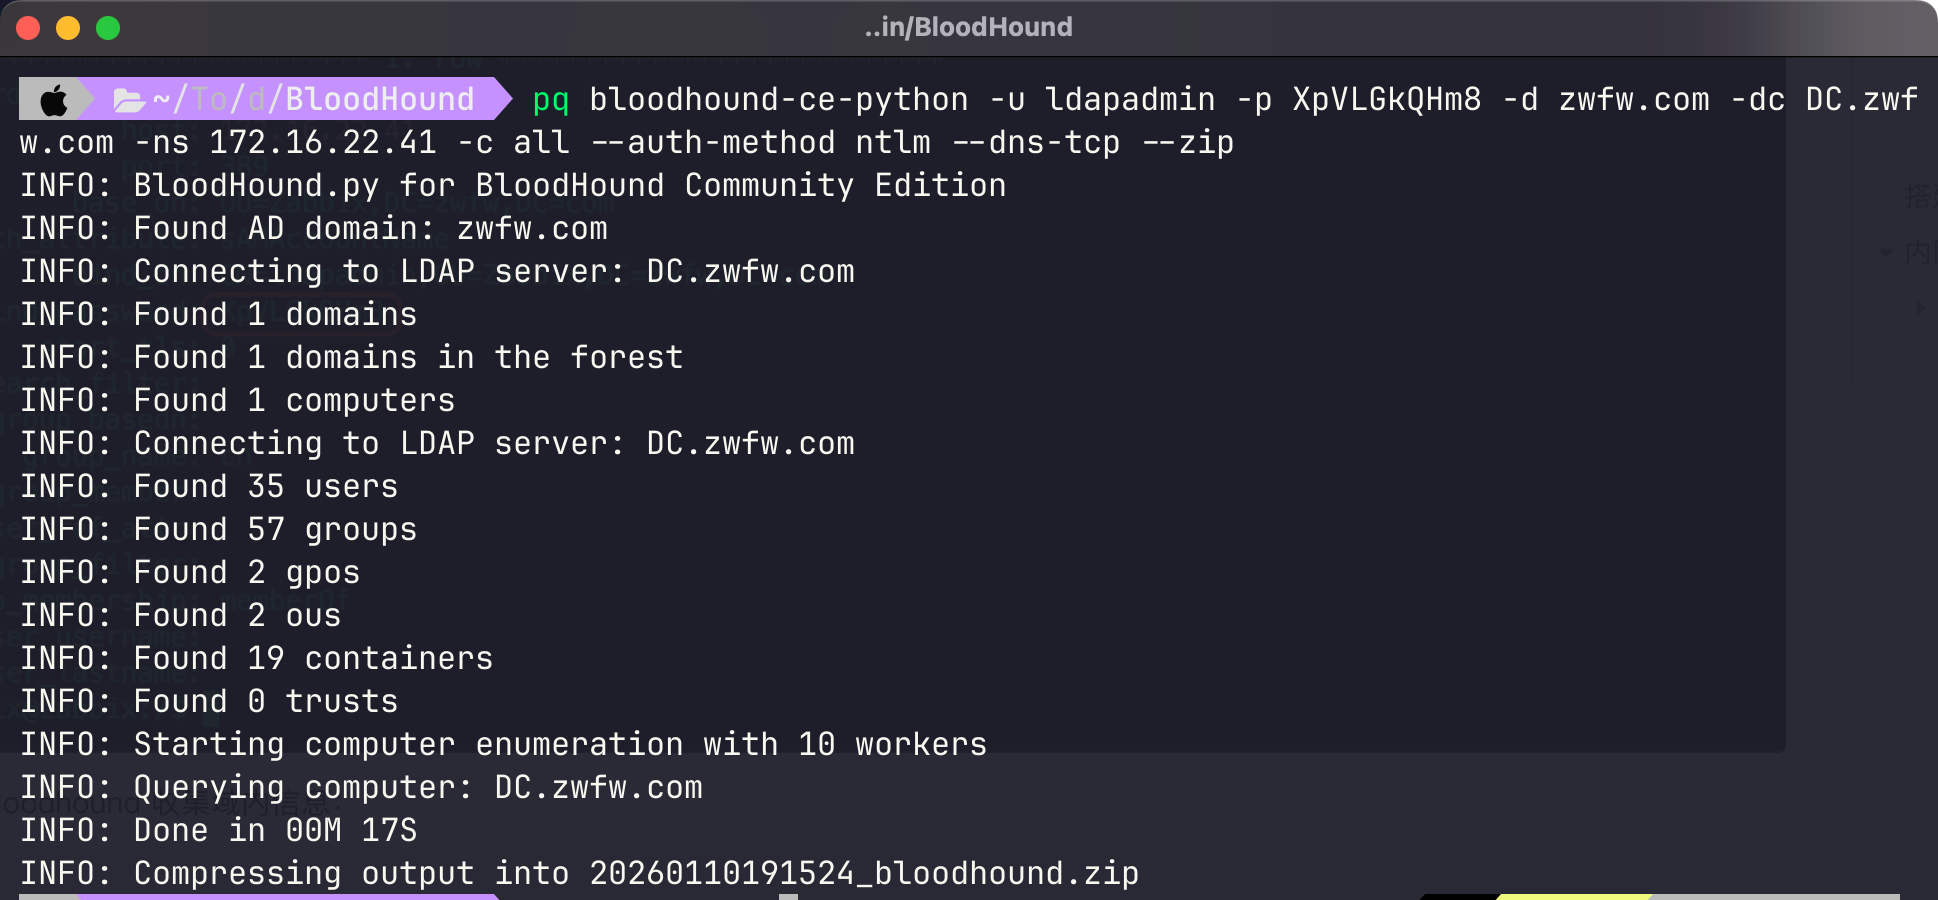Click the "--auth-method" flag text
The width and height of the screenshot is (1938, 900).
pyautogui.click(x=712, y=143)
